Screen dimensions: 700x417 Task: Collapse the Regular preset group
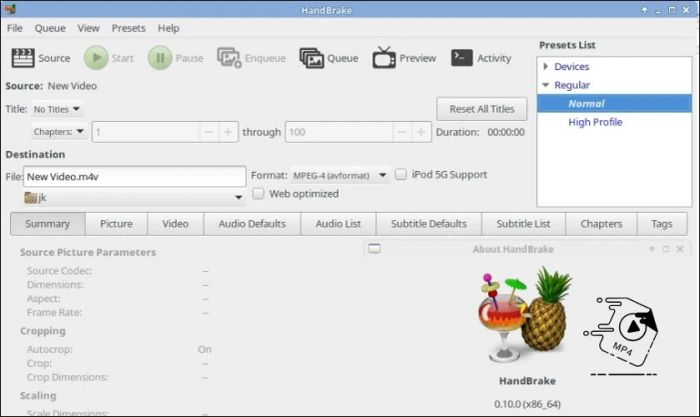tap(546, 85)
